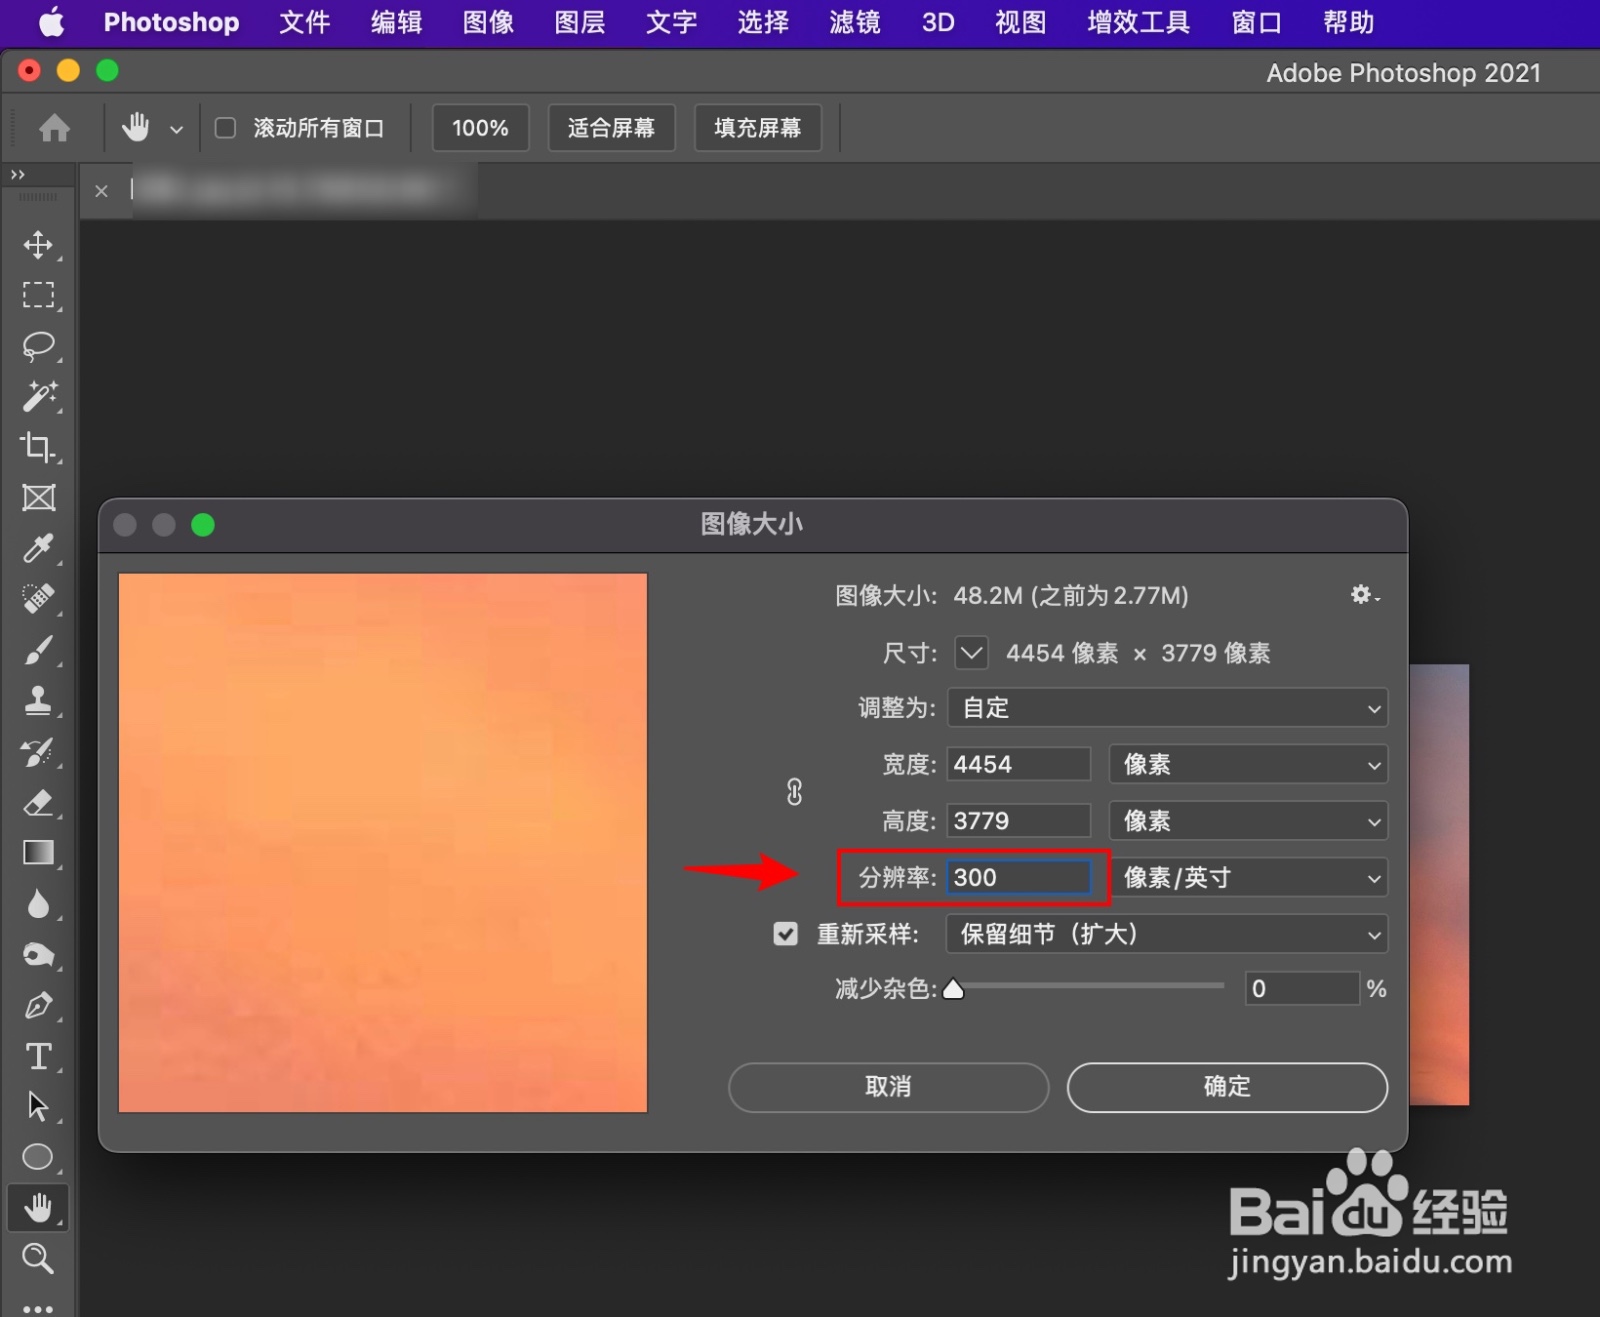Viewport: 1600px width, 1317px height.
Task: Select the Clone Stamp tool
Action: point(38,700)
